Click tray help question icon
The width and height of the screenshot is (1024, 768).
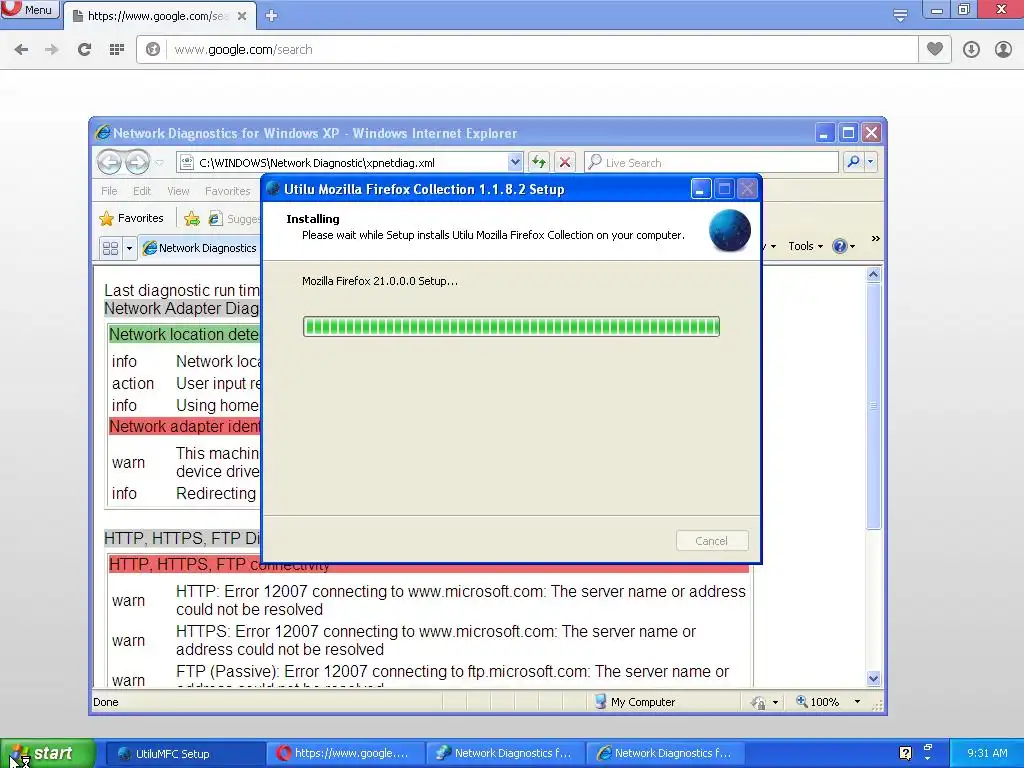coord(905,754)
